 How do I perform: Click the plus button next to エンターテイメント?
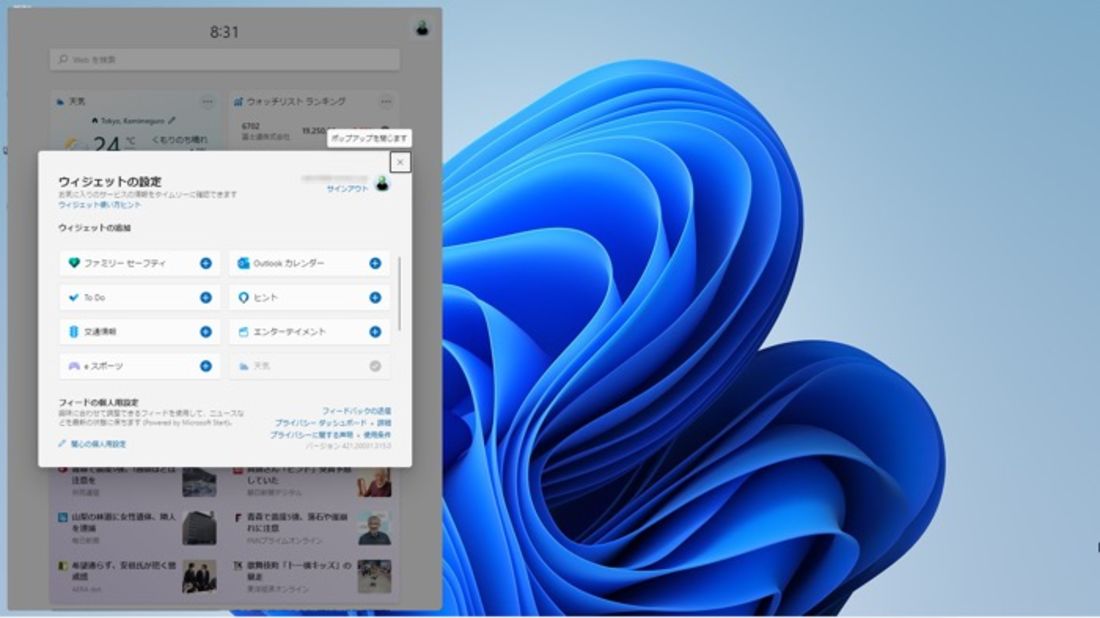pyautogui.click(x=375, y=332)
